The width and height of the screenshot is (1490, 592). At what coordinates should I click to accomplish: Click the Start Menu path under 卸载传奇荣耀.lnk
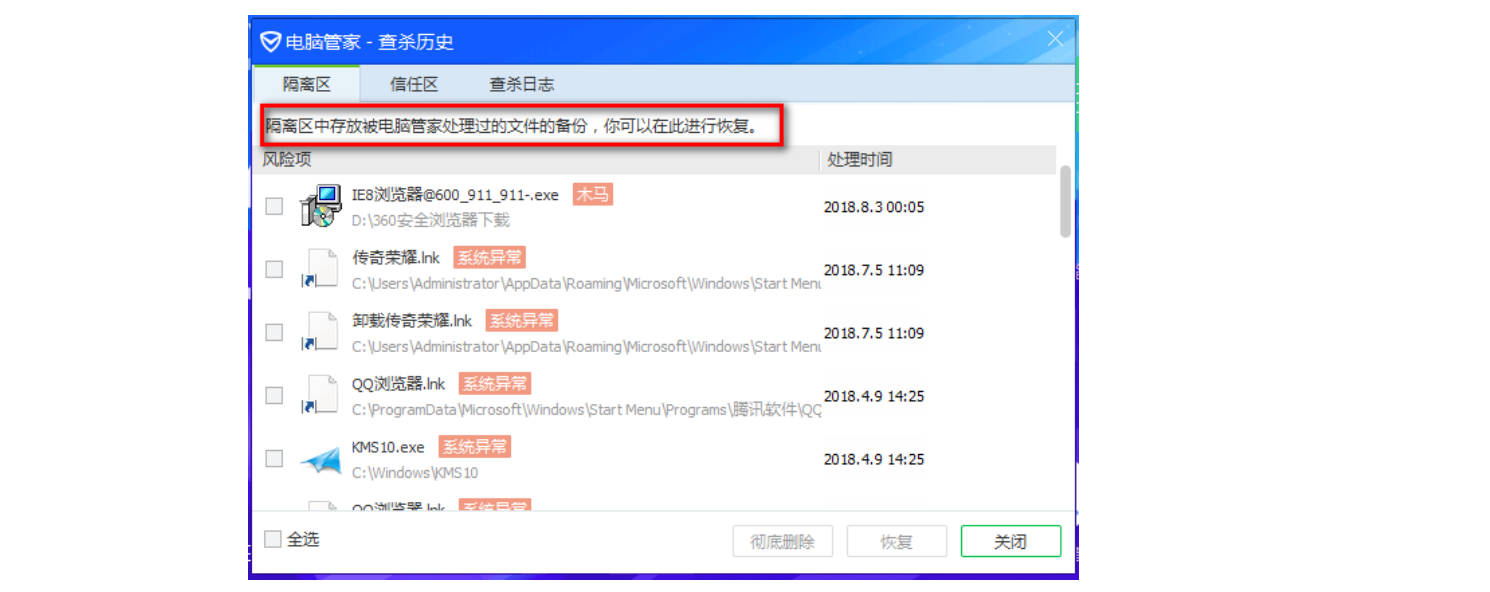pyautogui.click(x=586, y=346)
